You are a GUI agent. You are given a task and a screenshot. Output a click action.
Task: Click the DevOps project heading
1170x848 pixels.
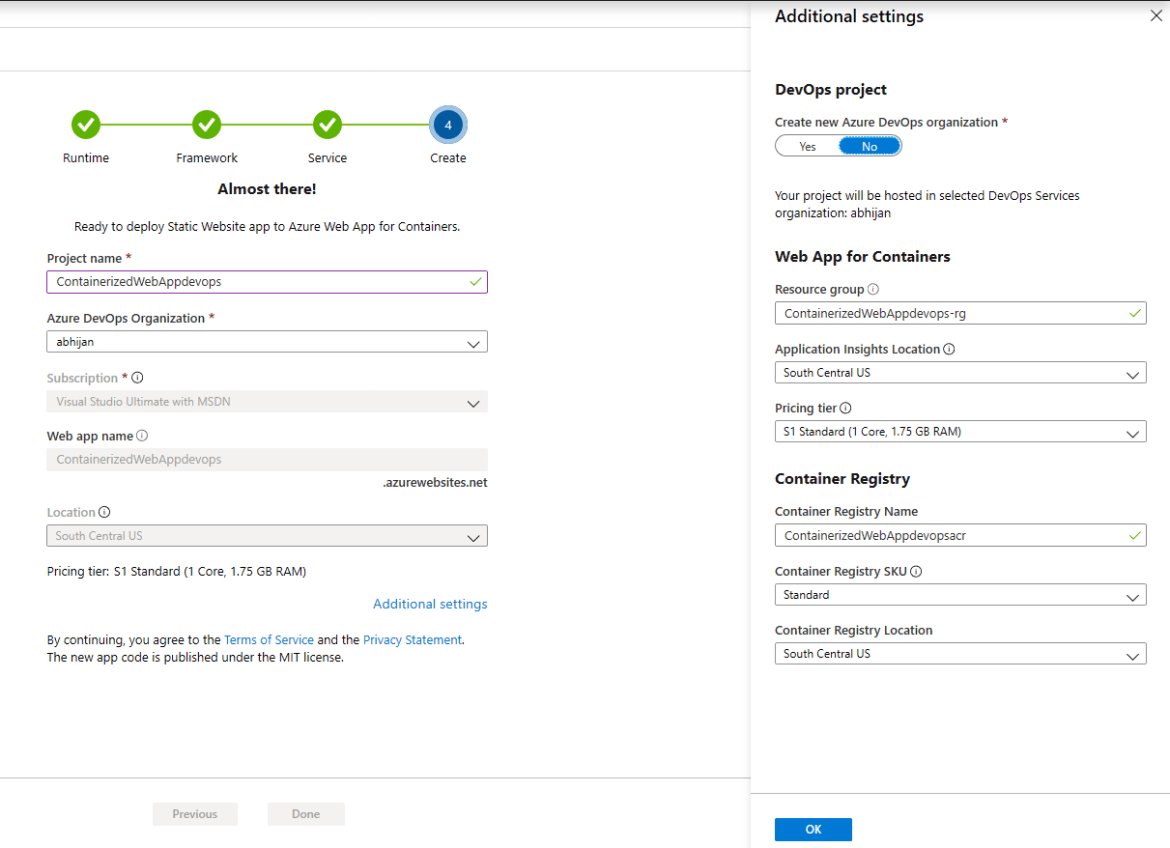[x=830, y=90]
